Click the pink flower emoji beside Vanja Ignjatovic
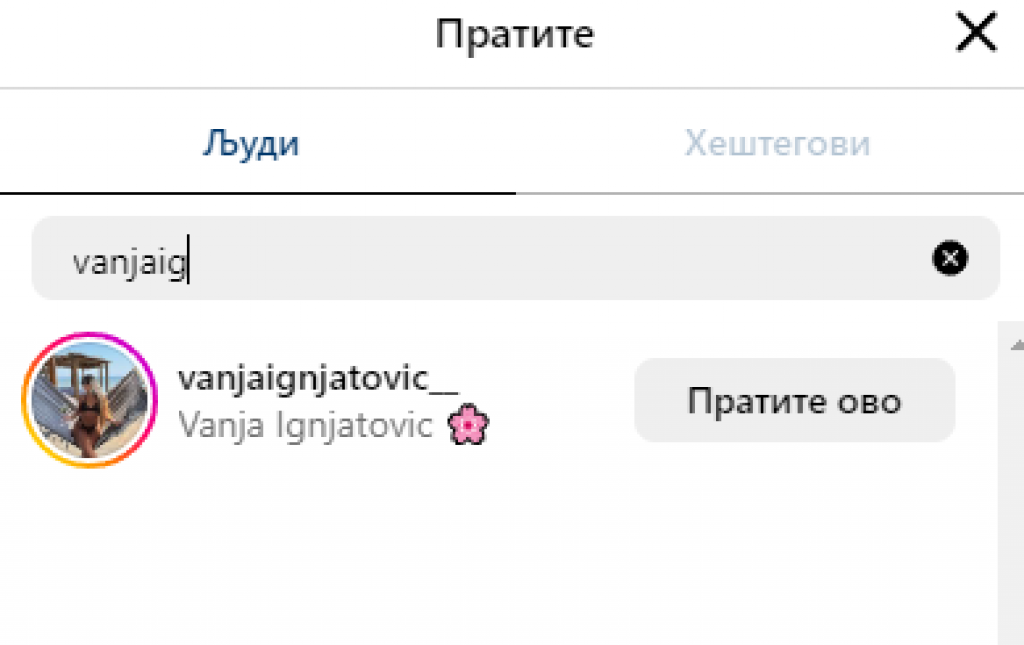1024x645 pixels. coord(468,424)
